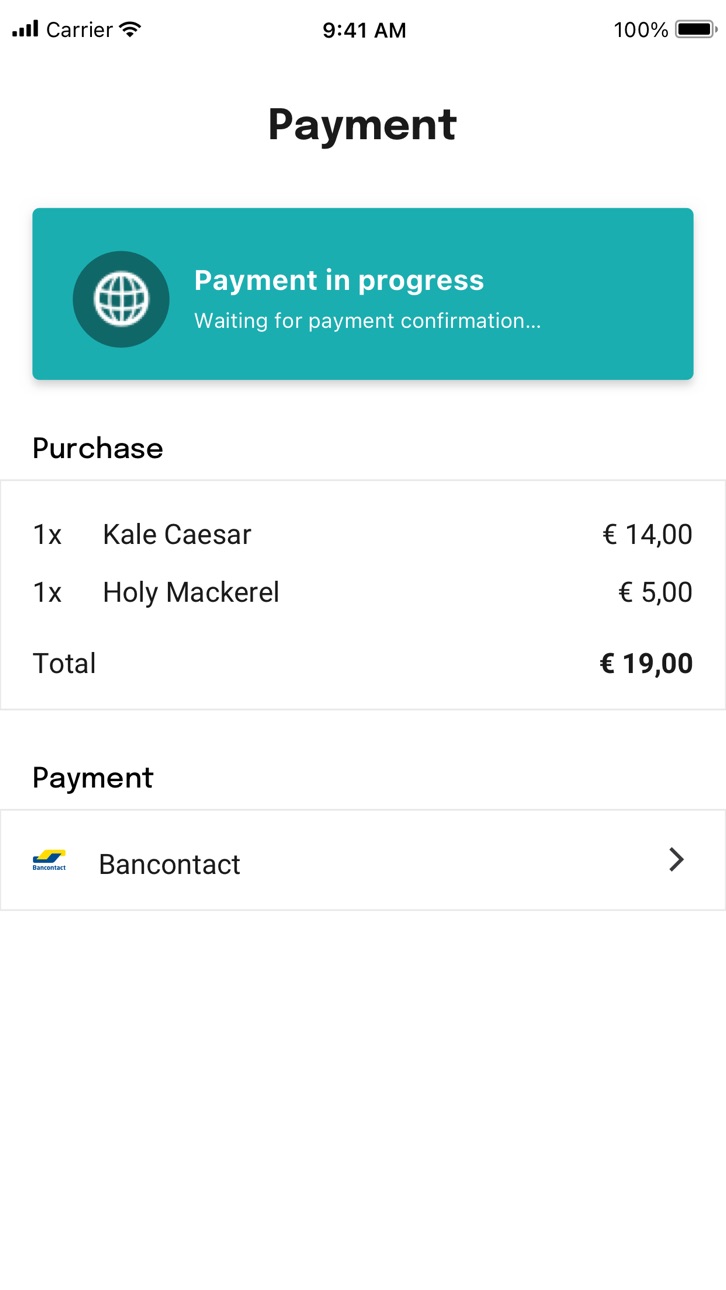Select the Kale Caesar item
The image size is (726, 1290).
point(177,534)
